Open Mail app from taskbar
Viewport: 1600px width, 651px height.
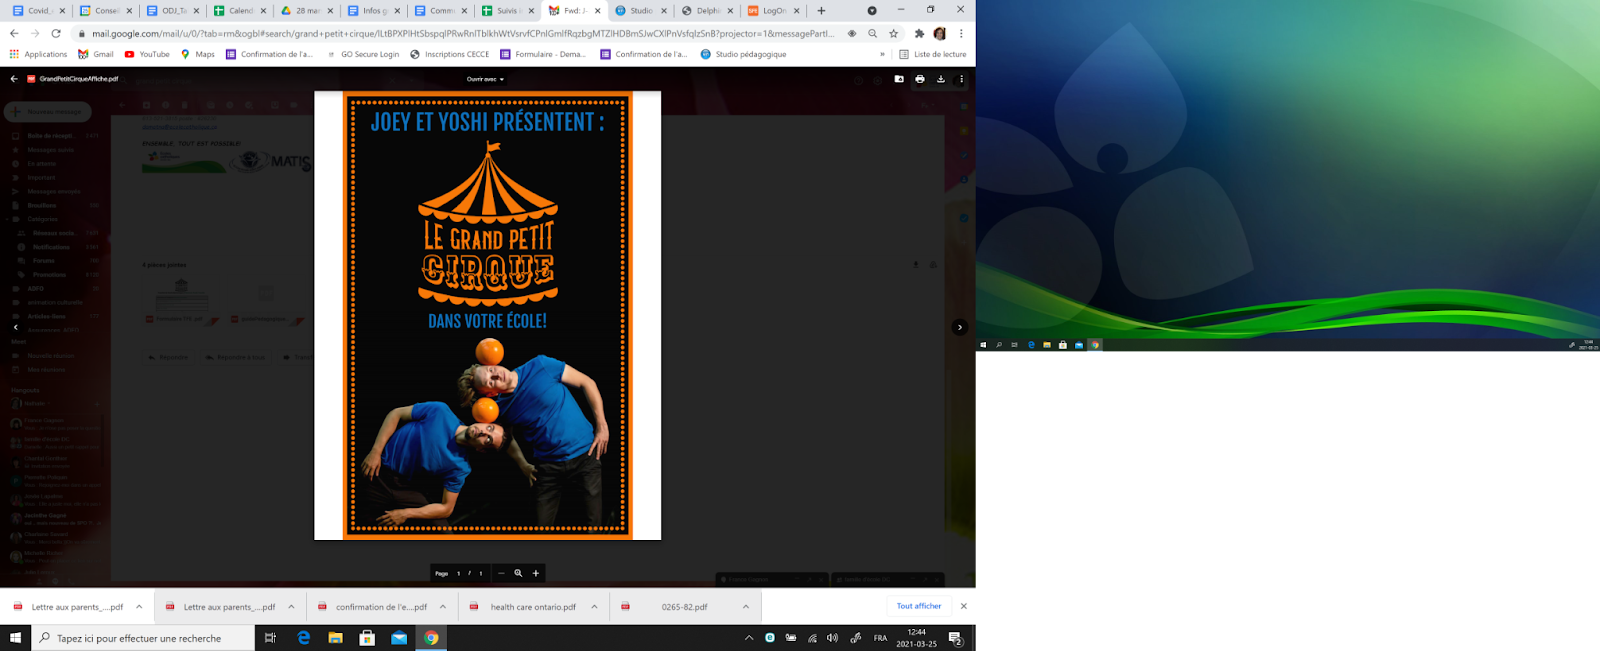[x=399, y=638]
